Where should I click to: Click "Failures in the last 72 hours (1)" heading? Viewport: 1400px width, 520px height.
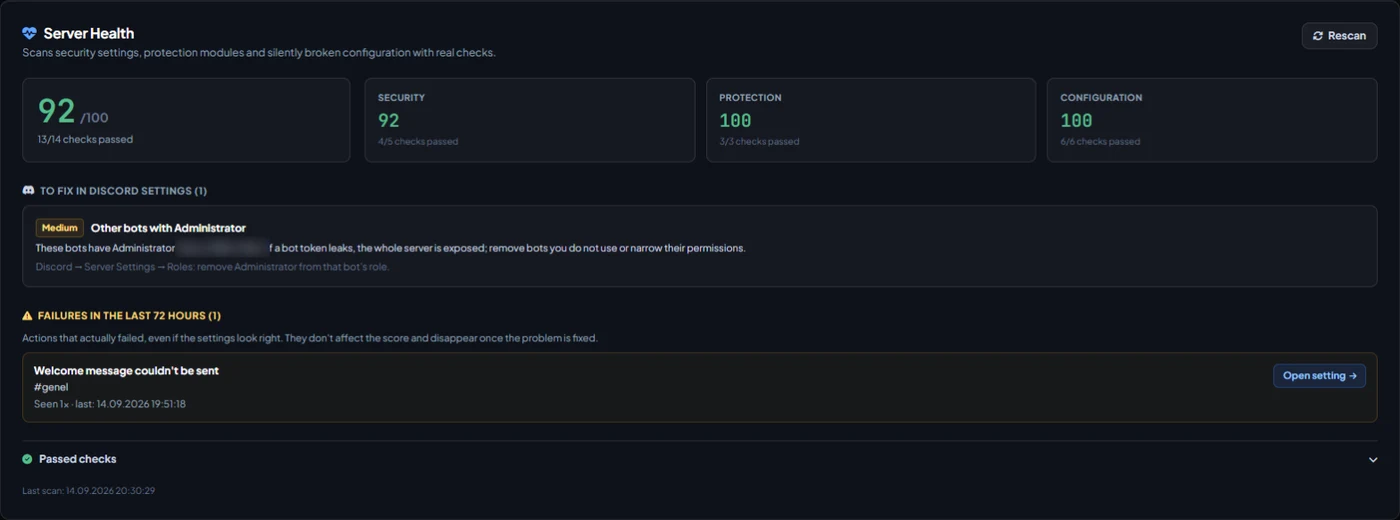point(129,315)
